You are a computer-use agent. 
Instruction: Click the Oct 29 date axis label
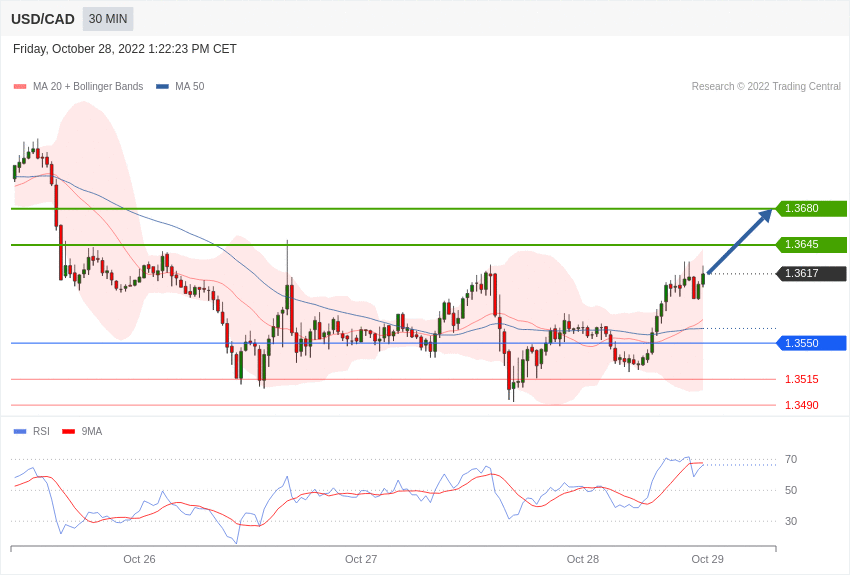[707, 559]
